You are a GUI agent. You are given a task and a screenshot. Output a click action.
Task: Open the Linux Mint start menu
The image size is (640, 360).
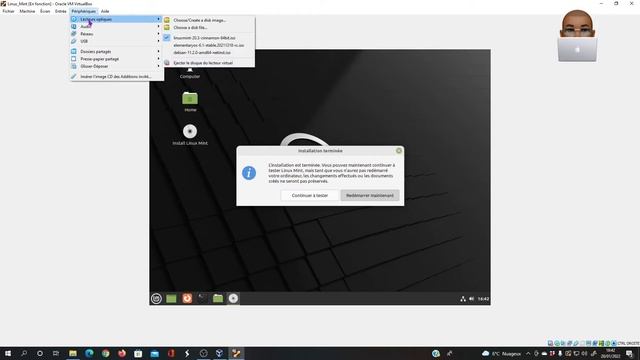pos(156,299)
